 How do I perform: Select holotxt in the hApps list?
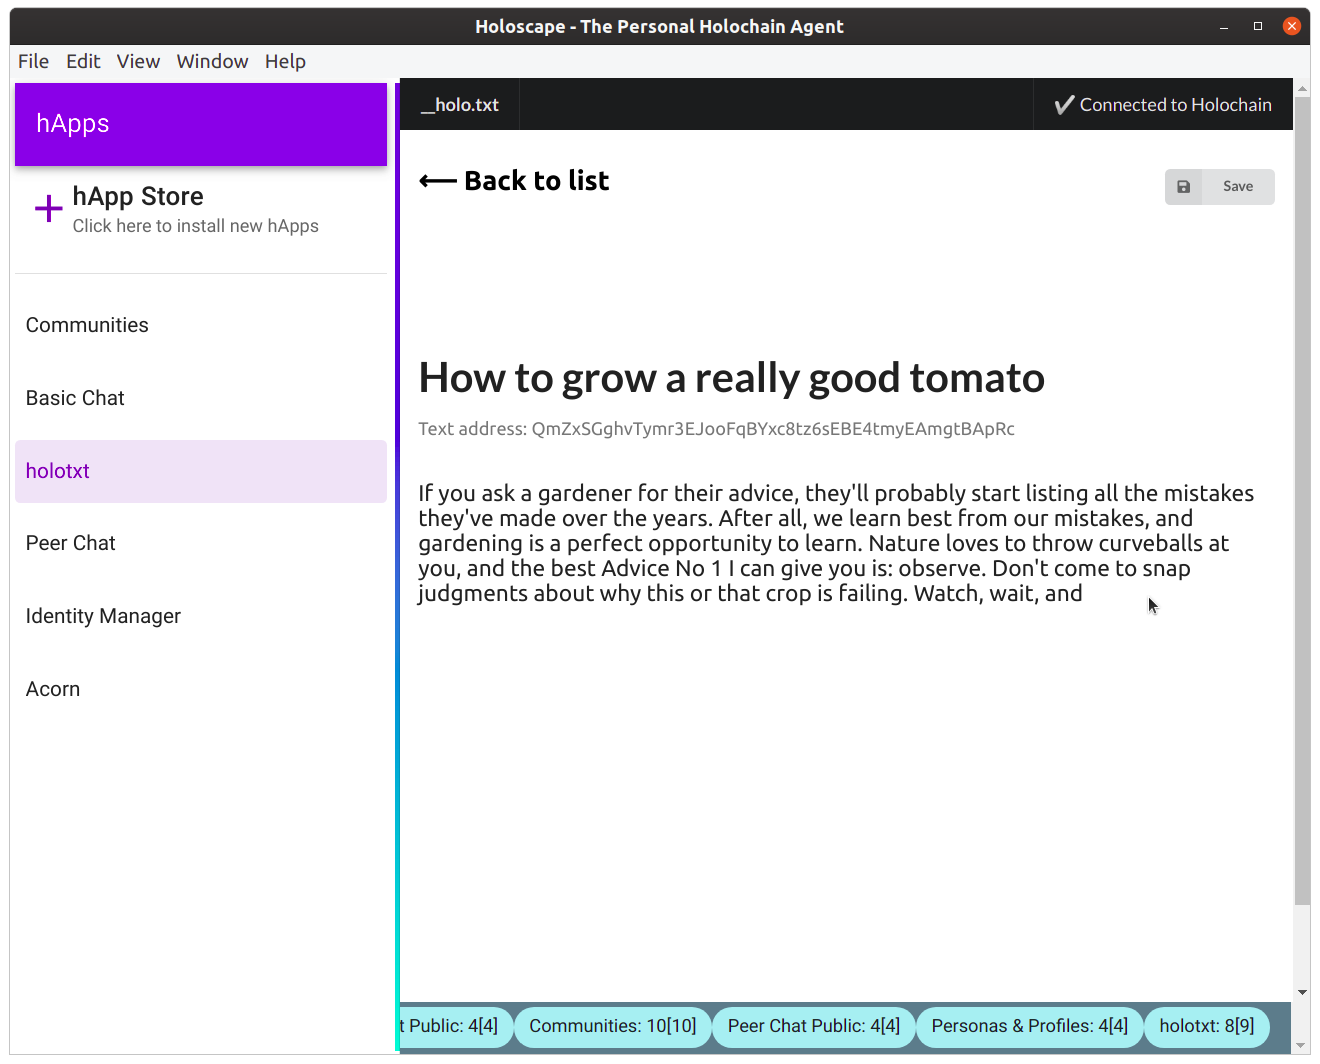pos(201,471)
